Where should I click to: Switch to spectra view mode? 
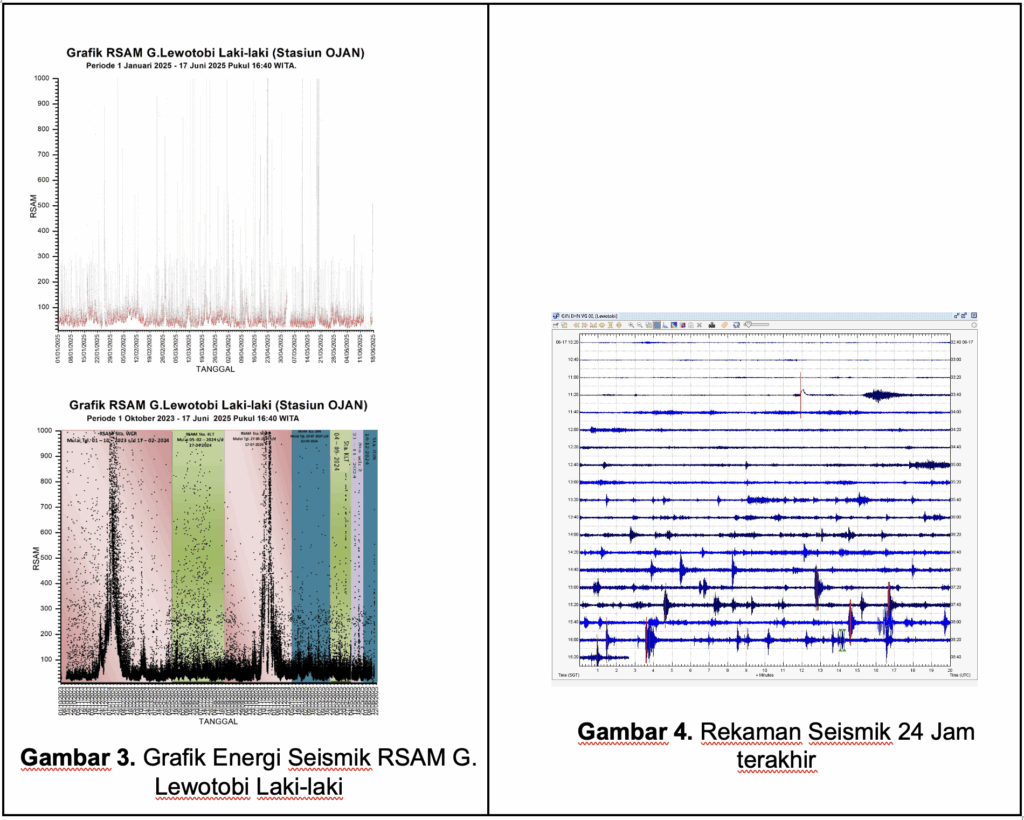coord(665,325)
